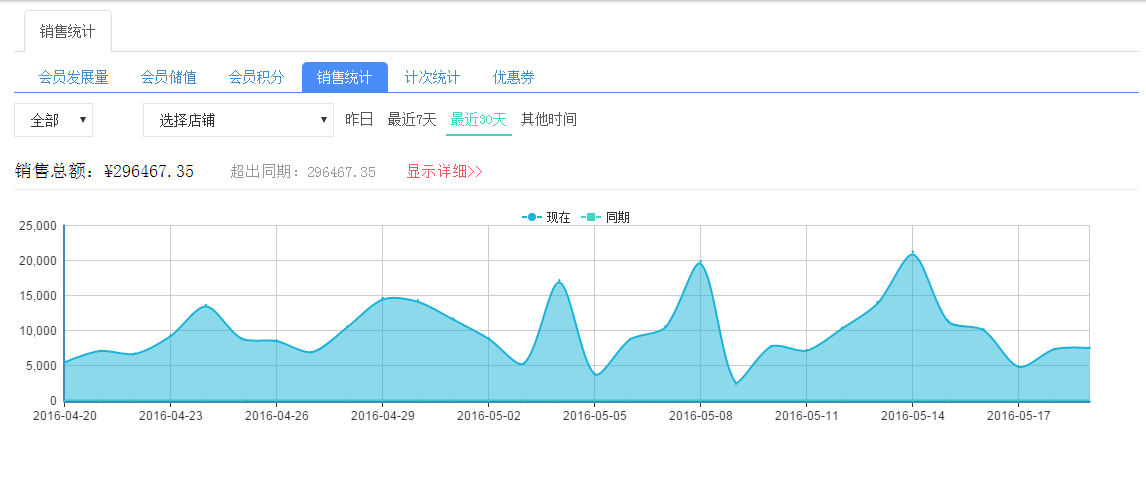Filter by 最近30天
Image resolution: width=1146 pixels, height=488 pixels.
479,120
